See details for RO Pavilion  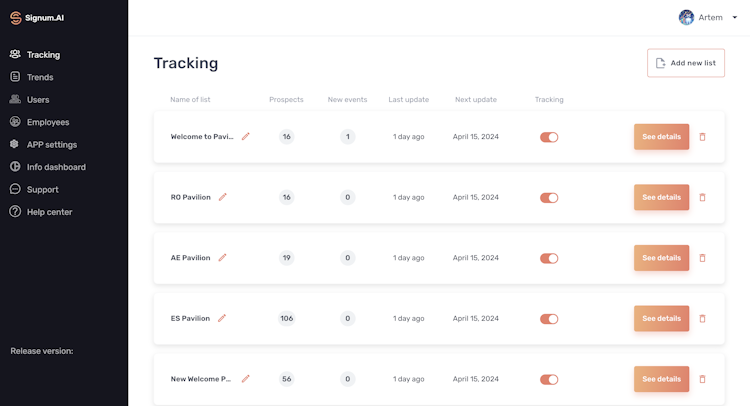661,197
